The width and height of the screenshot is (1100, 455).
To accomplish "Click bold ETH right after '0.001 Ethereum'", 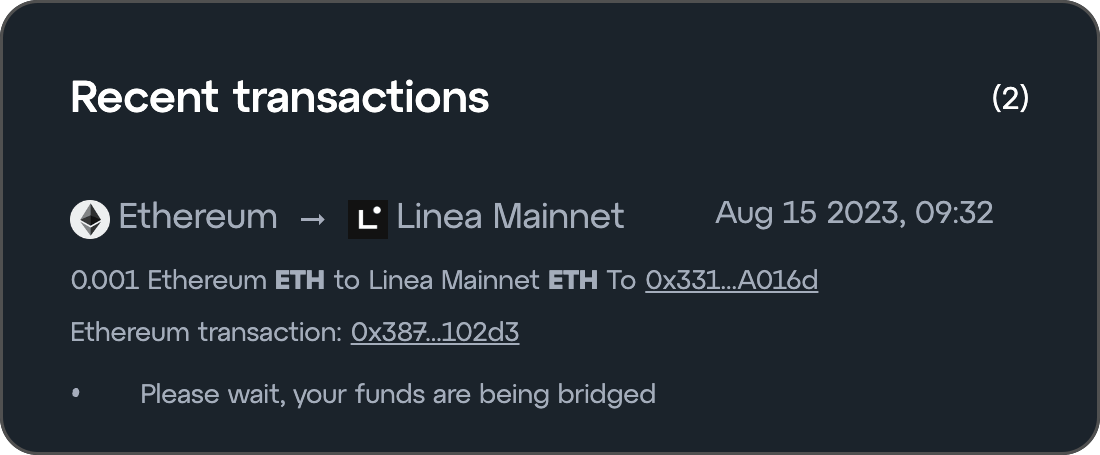I will point(300,281).
